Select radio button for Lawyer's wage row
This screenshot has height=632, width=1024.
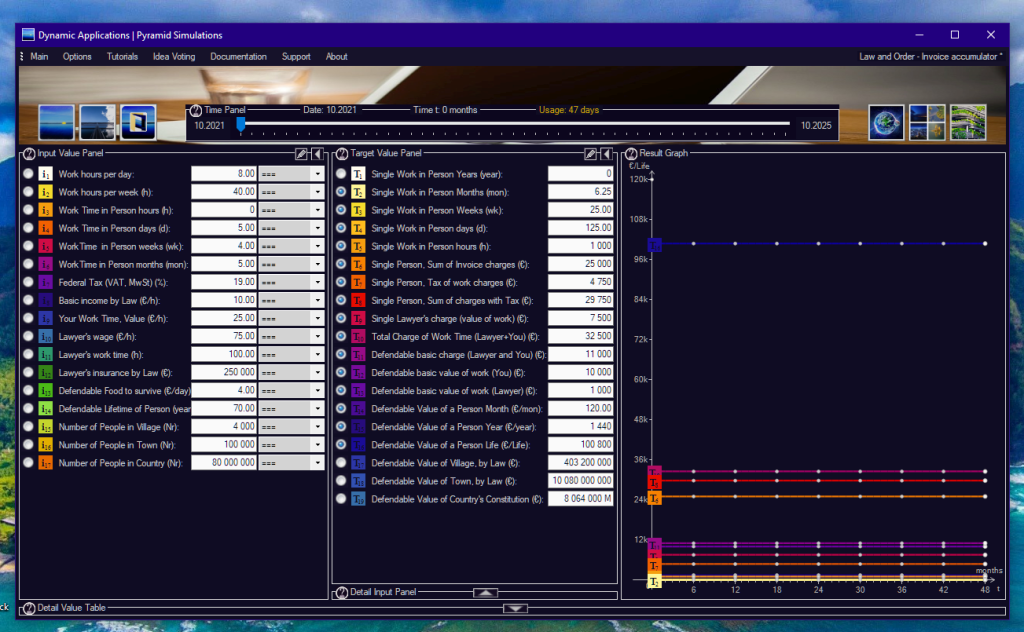pyautogui.click(x=28, y=336)
